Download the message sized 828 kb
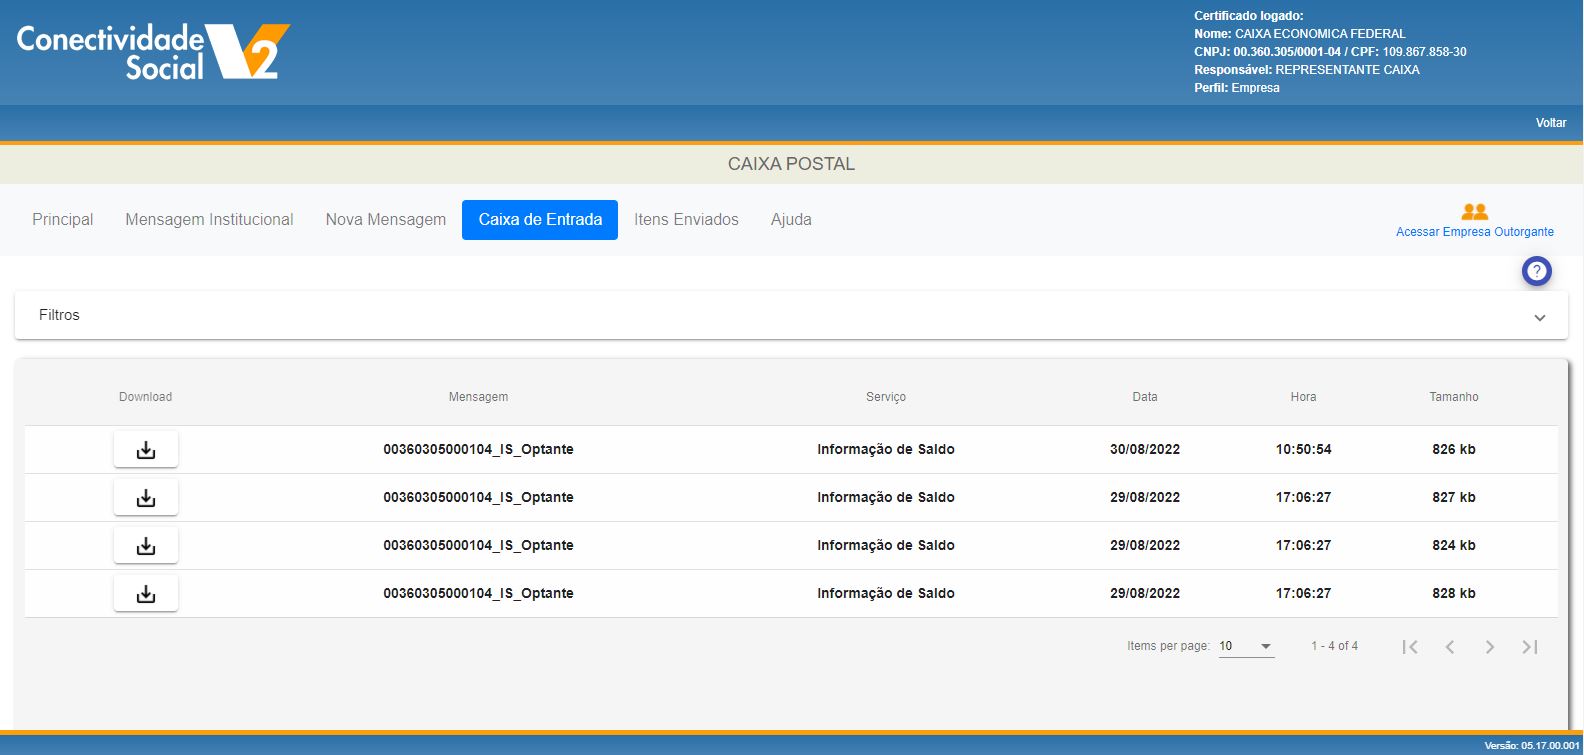Screen dimensions: 1584x755 tap(146, 594)
